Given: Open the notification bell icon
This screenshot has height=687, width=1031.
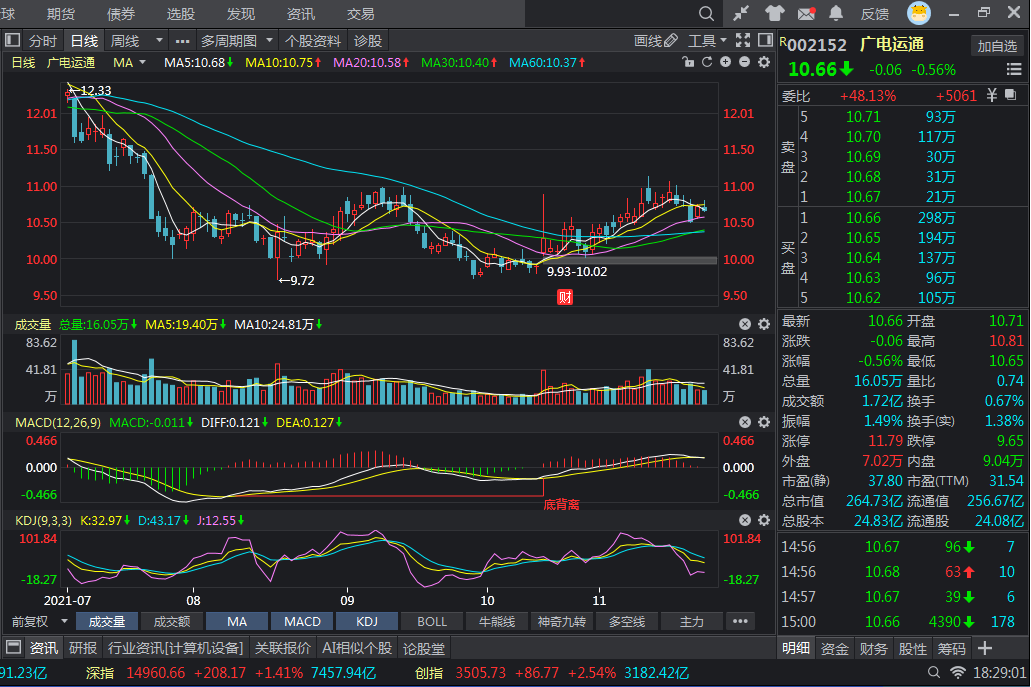Looking at the screenshot, I should click(x=837, y=14).
